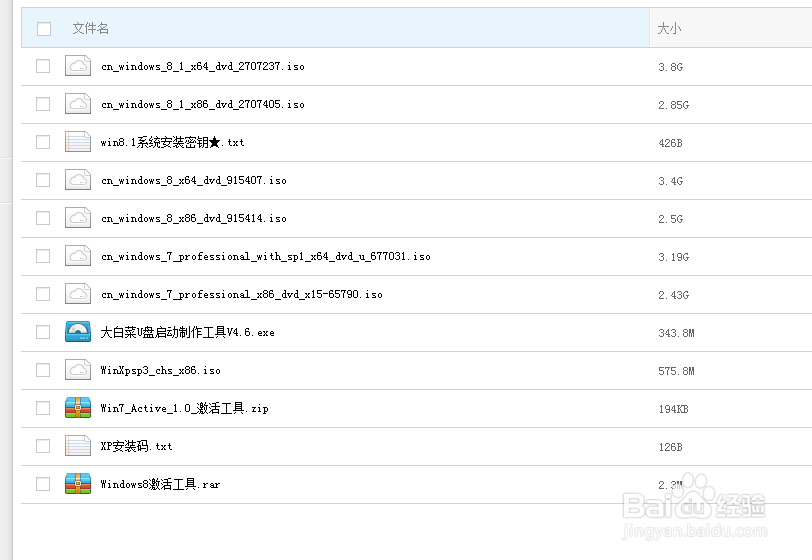Click the cloud icon for cn_windows_8_1_x64_dvd_2707237.iso
812x560 pixels.
point(78,66)
